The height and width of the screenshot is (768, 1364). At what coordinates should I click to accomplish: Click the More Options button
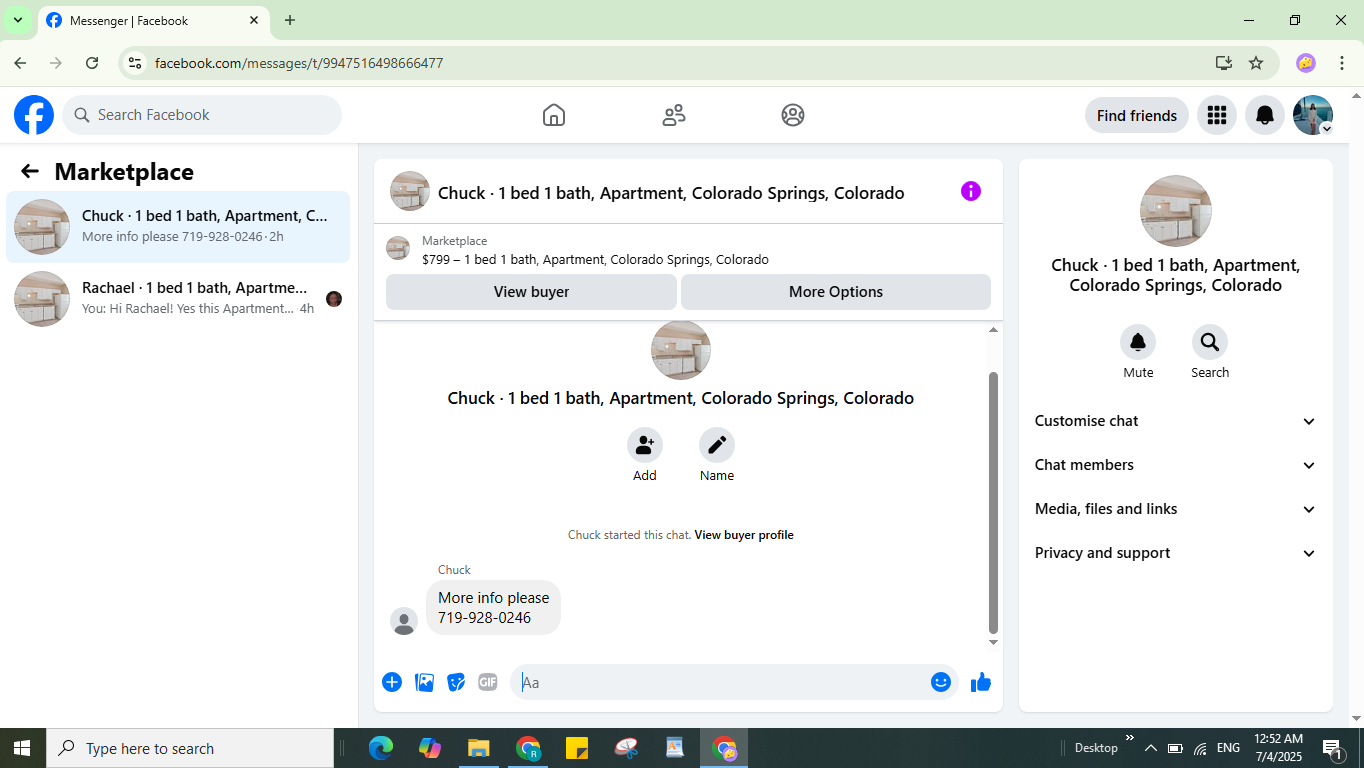836,292
